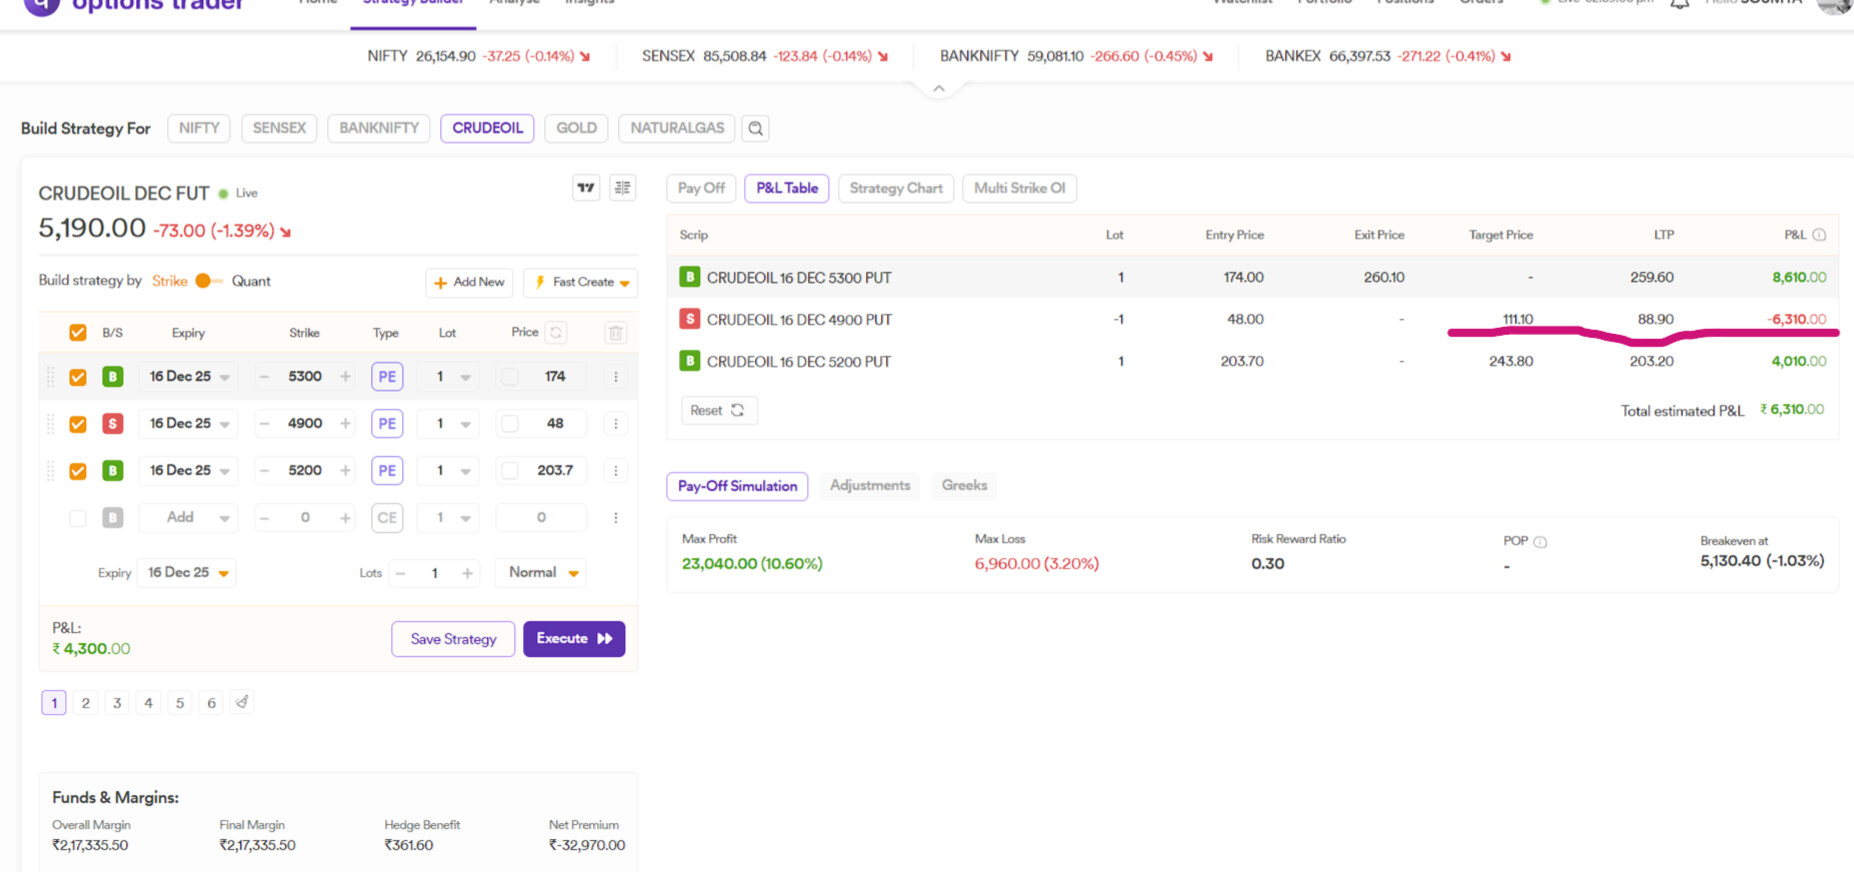Screen dimensions: 1854x872
Task: Click the P&L info icon in table header
Action: point(1819,235)
